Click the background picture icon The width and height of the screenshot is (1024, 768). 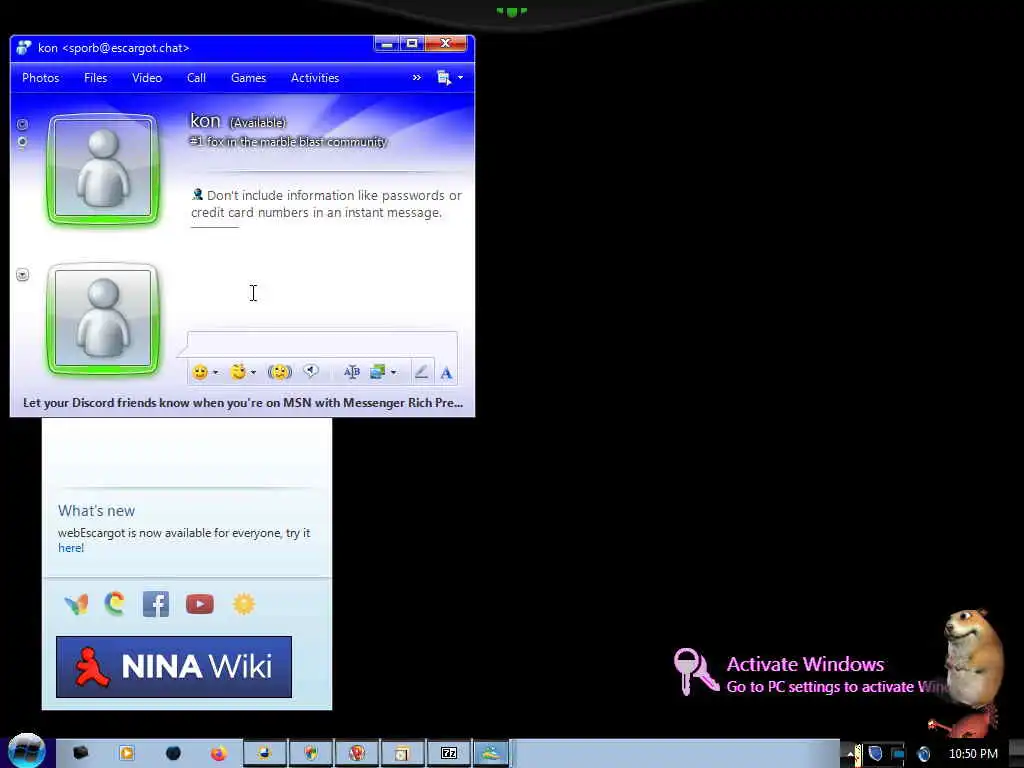pos(377,372)
